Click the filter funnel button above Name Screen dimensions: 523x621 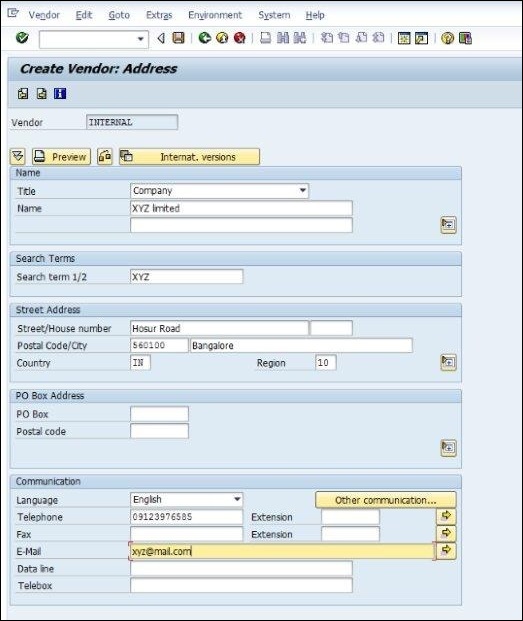tap(18, 156)
